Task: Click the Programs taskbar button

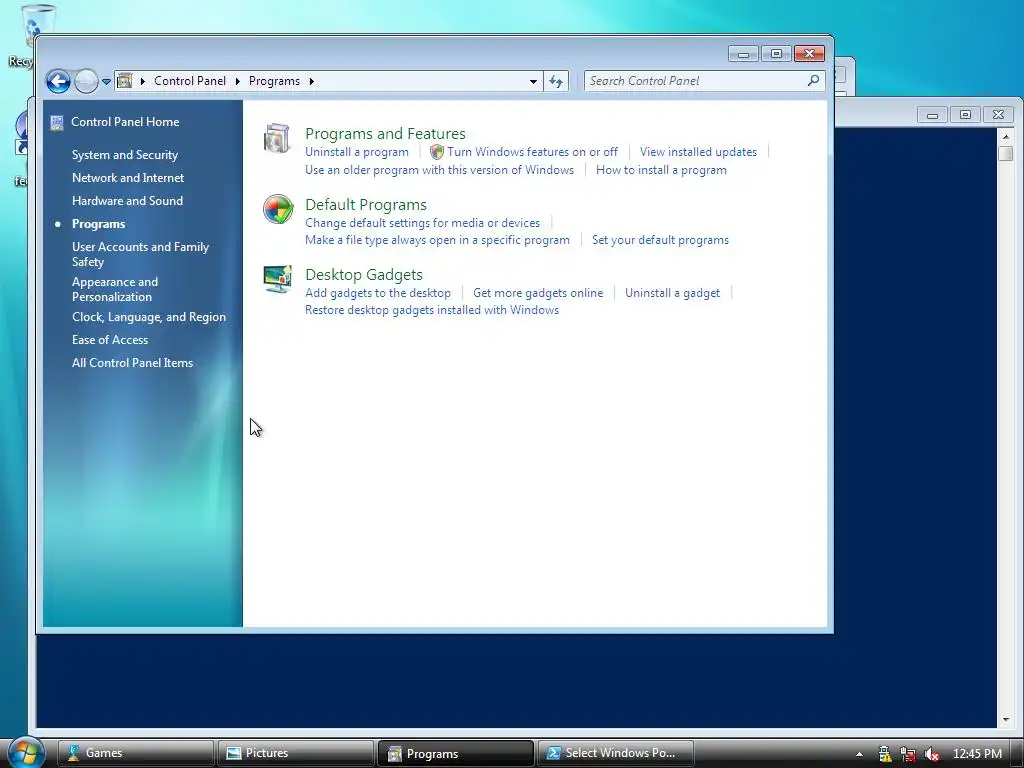Action: click(x=456, y=753)
